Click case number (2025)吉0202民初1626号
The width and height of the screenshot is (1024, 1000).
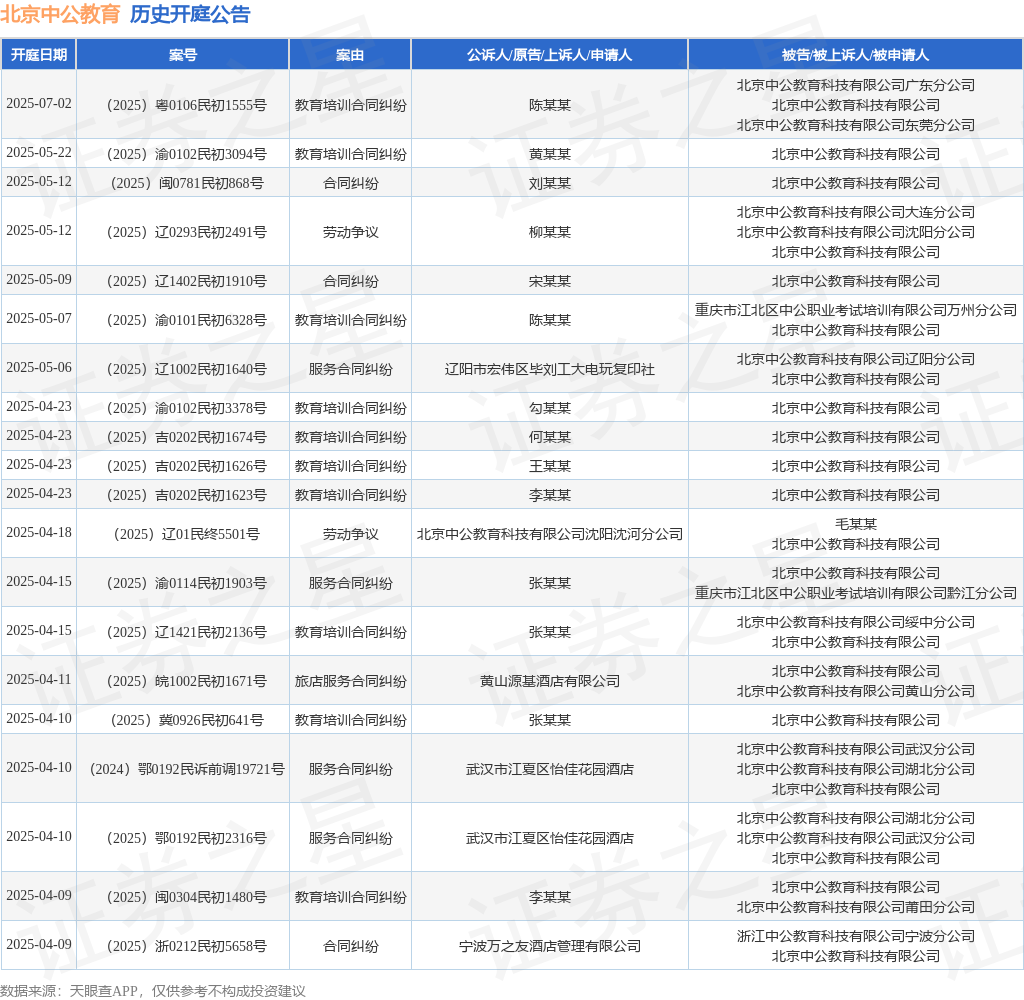[186, 466]
